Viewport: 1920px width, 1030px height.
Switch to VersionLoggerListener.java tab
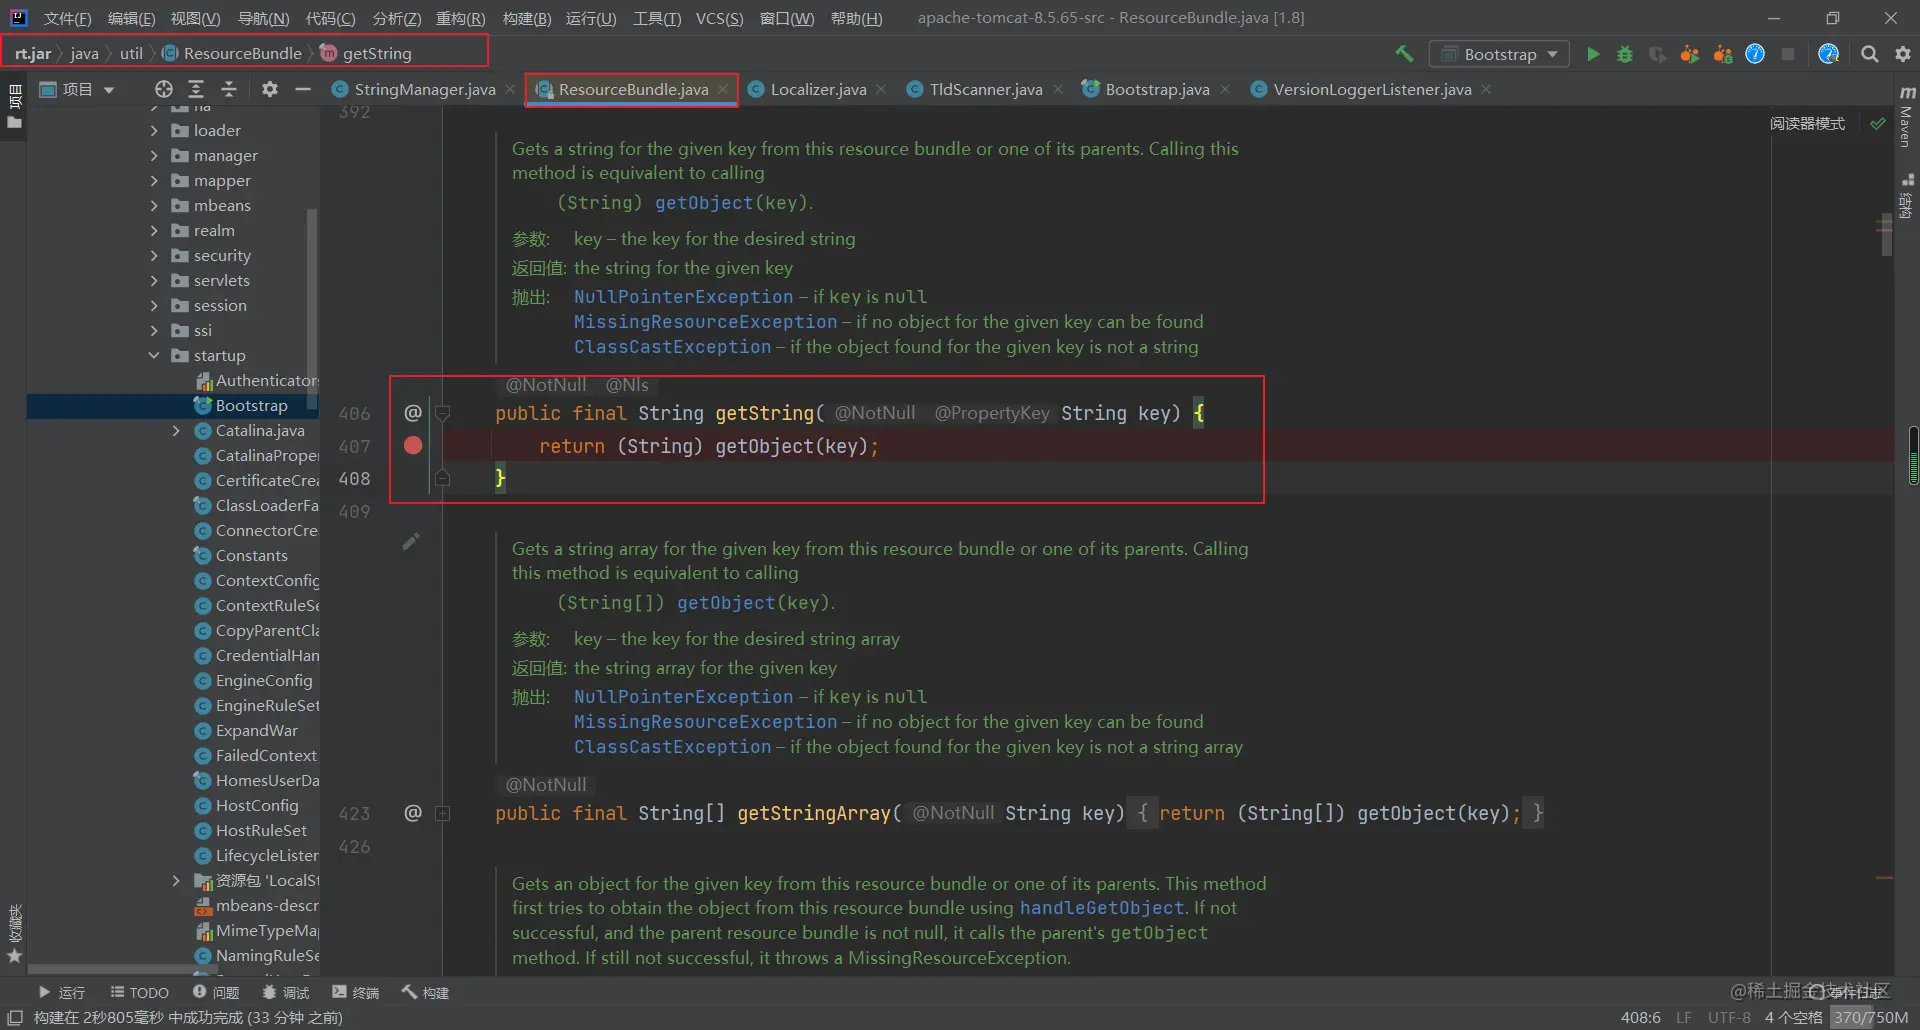[1372, 89]
